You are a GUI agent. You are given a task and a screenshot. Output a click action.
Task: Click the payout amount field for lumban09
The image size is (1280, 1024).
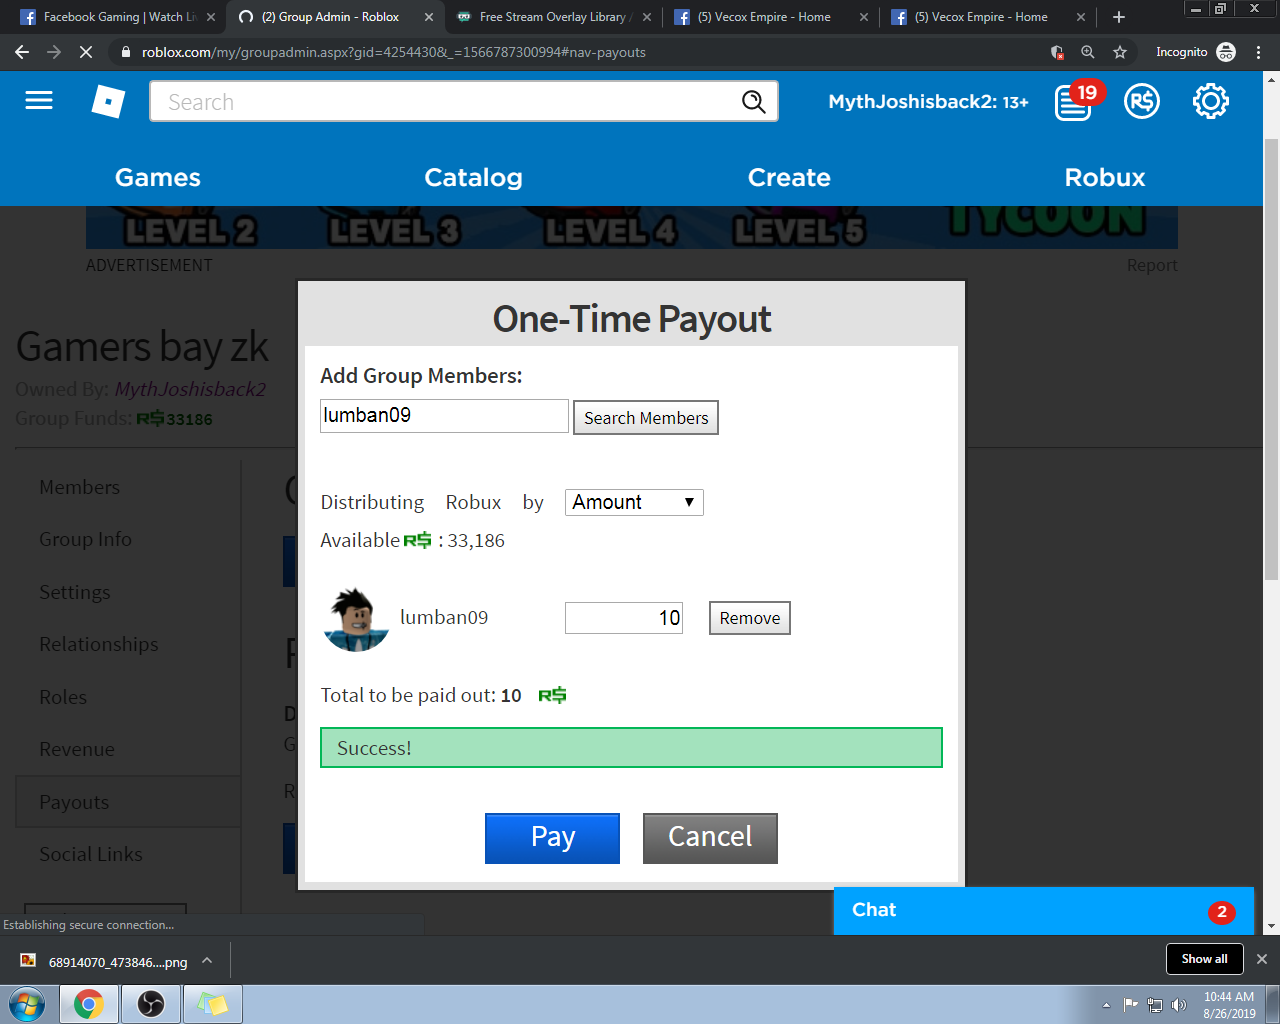(624, 618)
